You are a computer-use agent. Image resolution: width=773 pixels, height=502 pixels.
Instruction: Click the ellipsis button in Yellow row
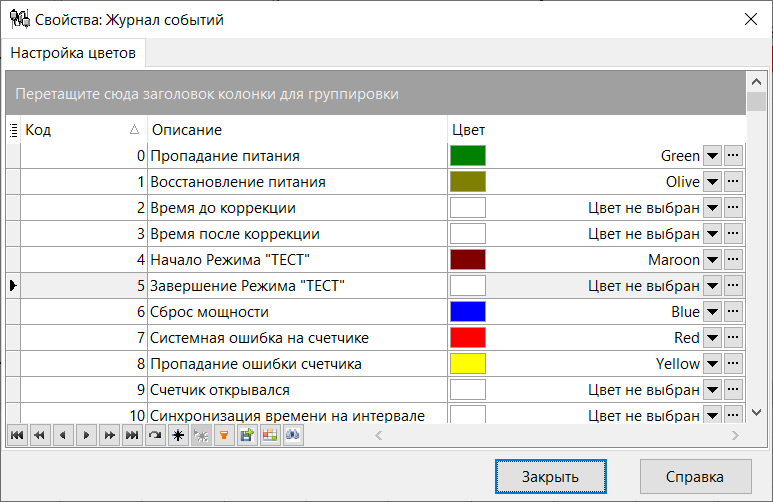coord(734,364)
